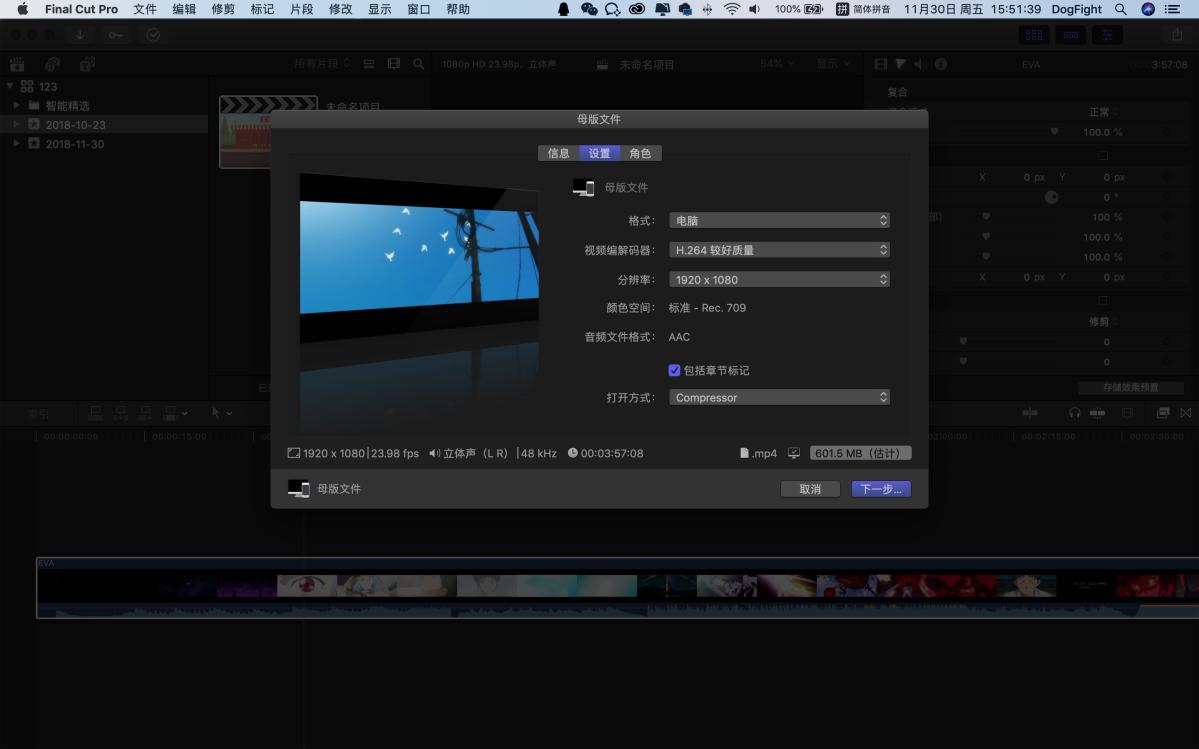Screen dimensions: 1199x749
Task: Open the 分辨率 1920 x 1080 dropdown
Action: 779,280
